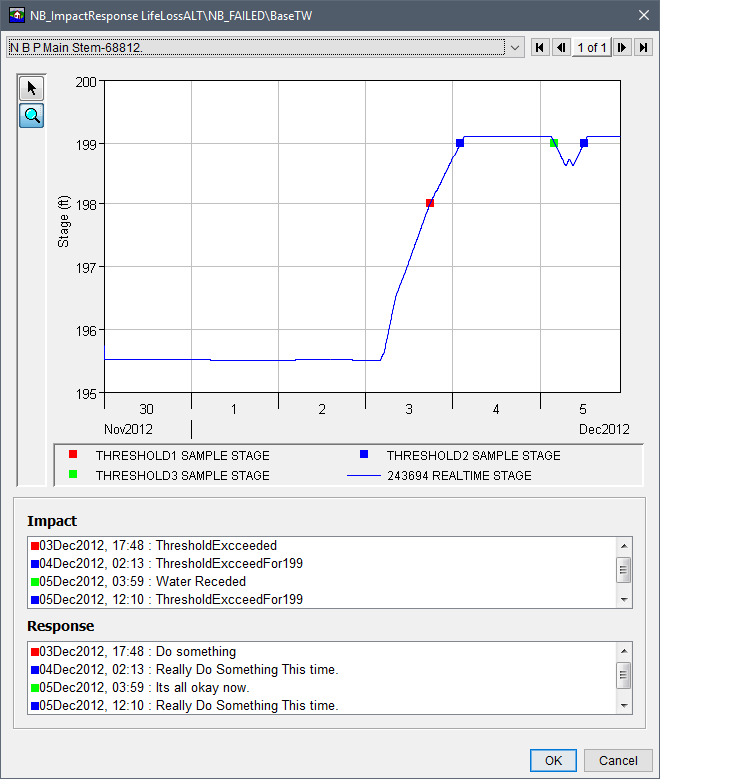The height and width of the screenshot is (779, 737).
Task: Click the Response list scroll up arrow
Action: [624, 651]
